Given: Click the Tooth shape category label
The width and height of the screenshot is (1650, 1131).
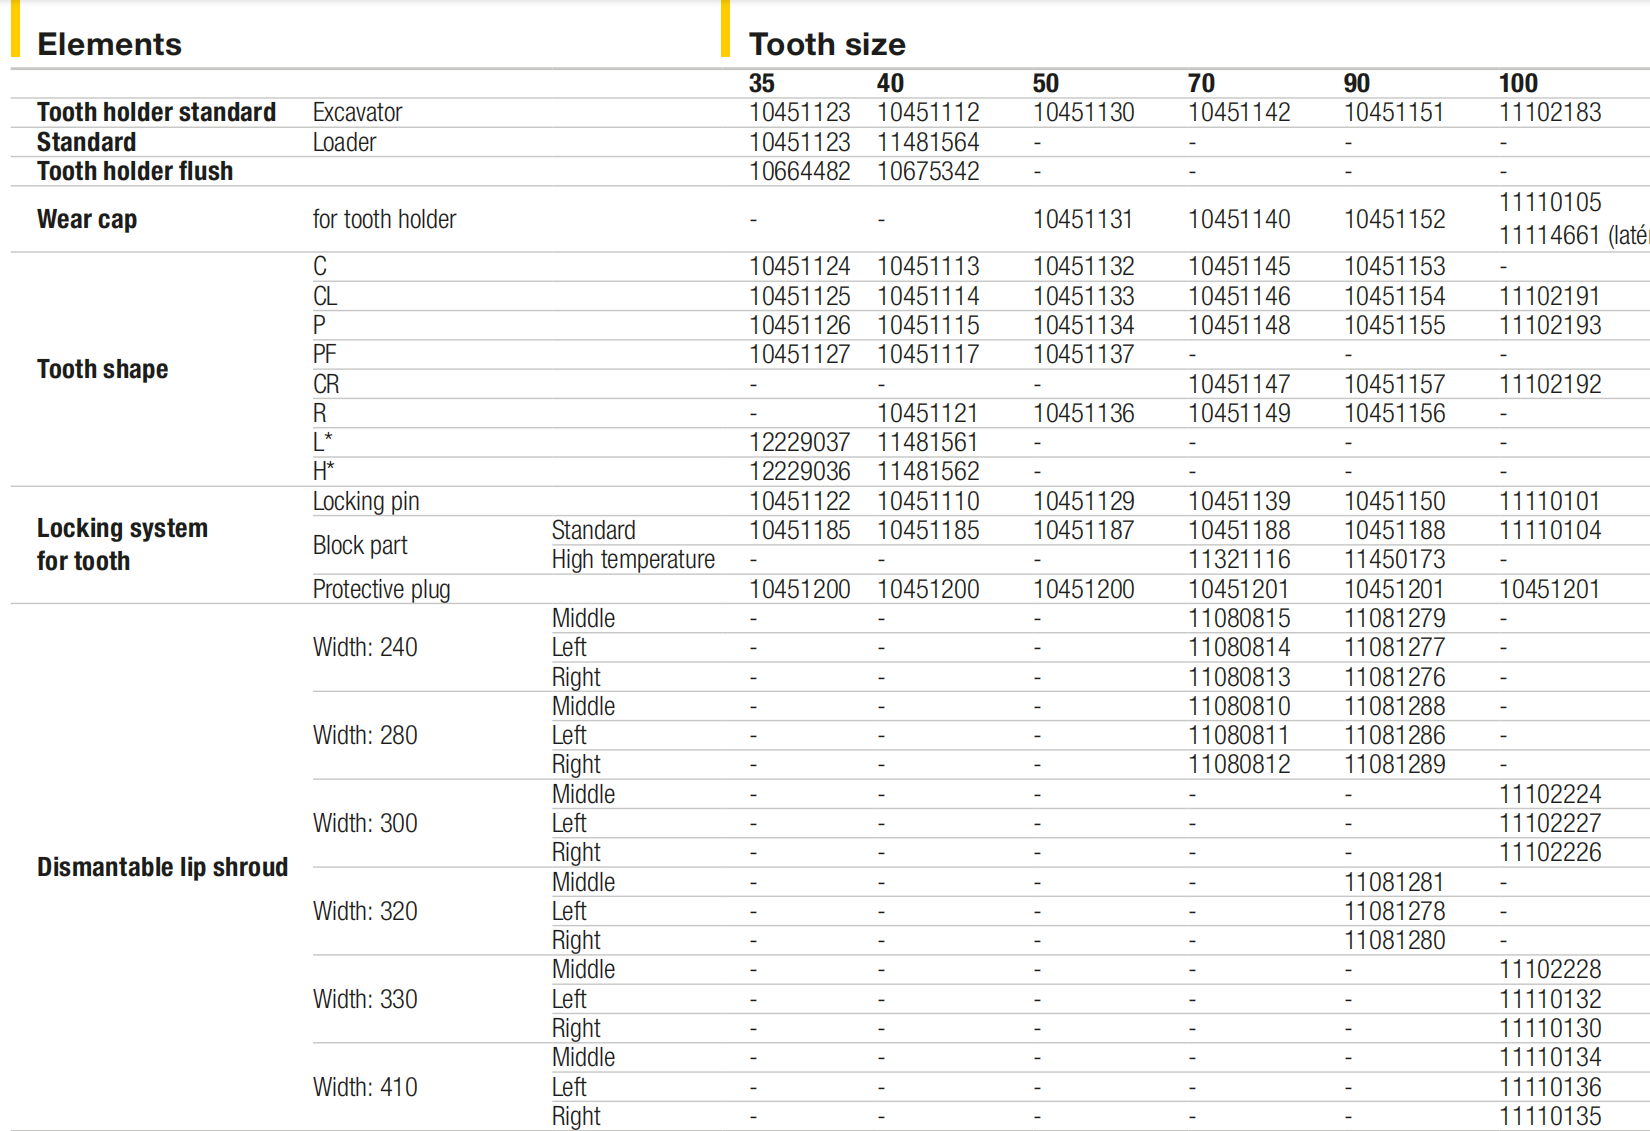Looking at the screenshot, I should pyautogui.click(x=102, y=369).
